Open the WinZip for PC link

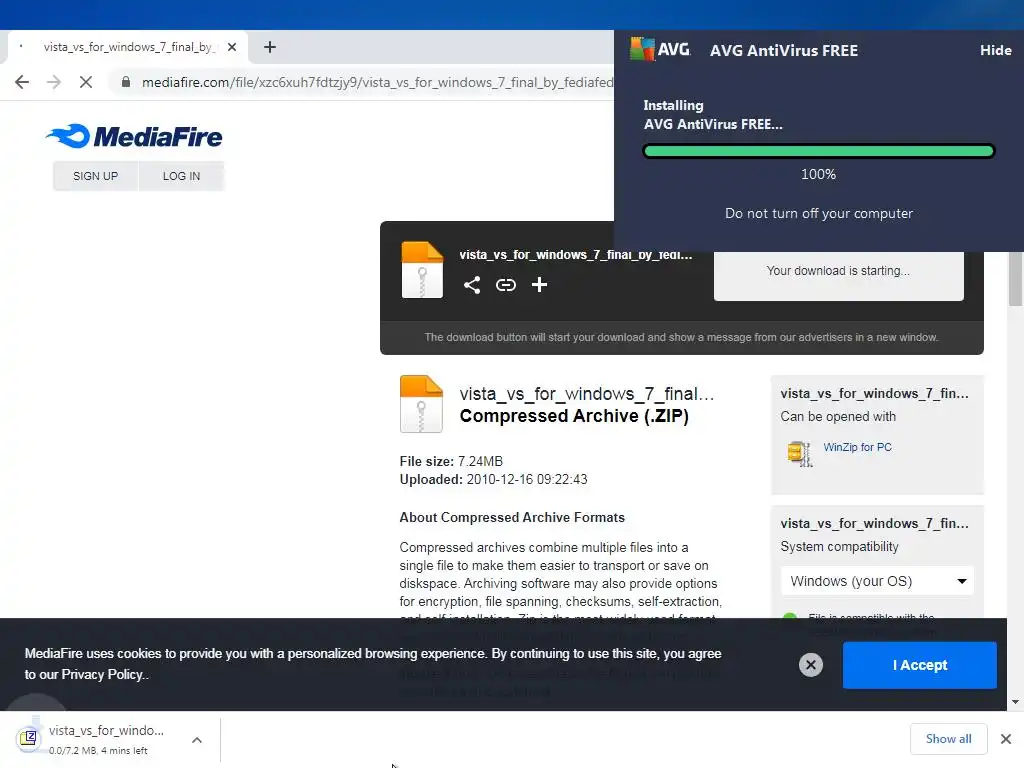pyautogui.click(x=857, y=447)
